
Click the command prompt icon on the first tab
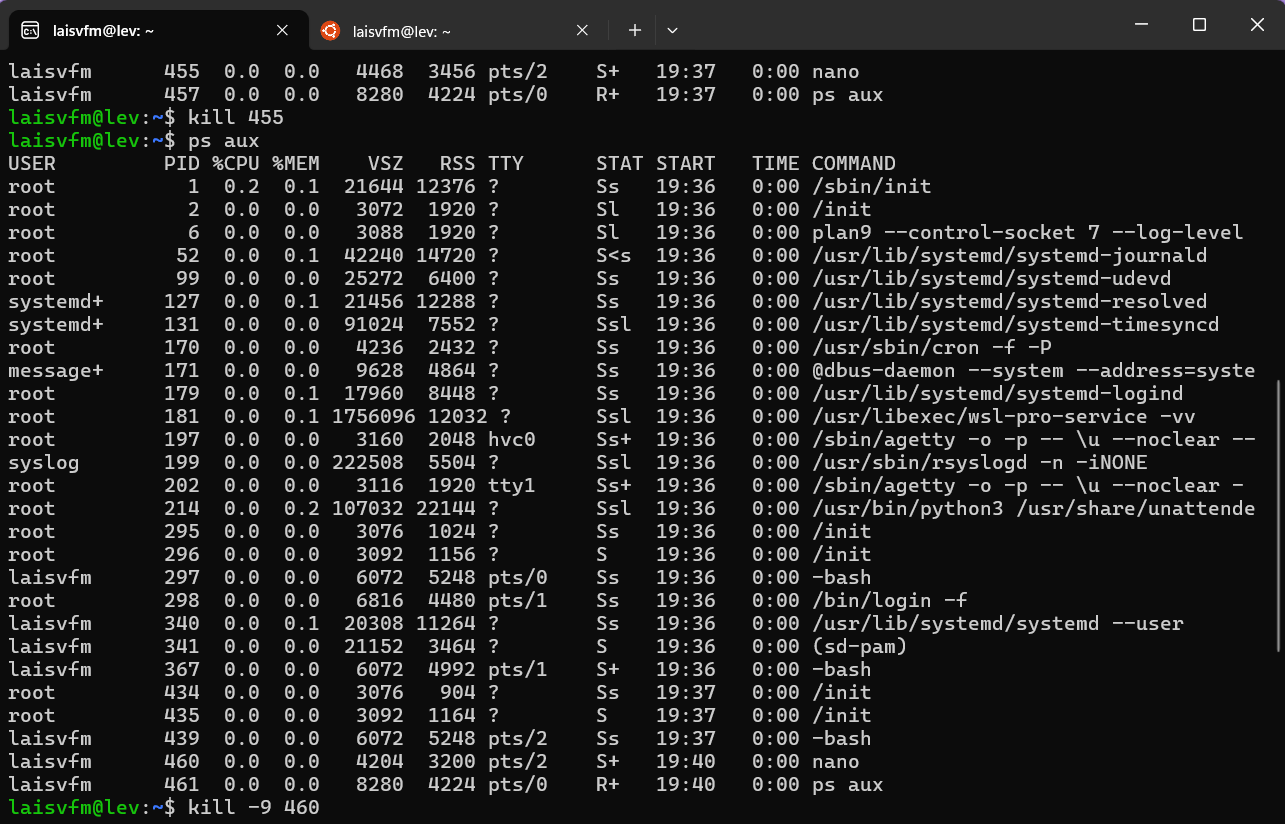point(31,30)
